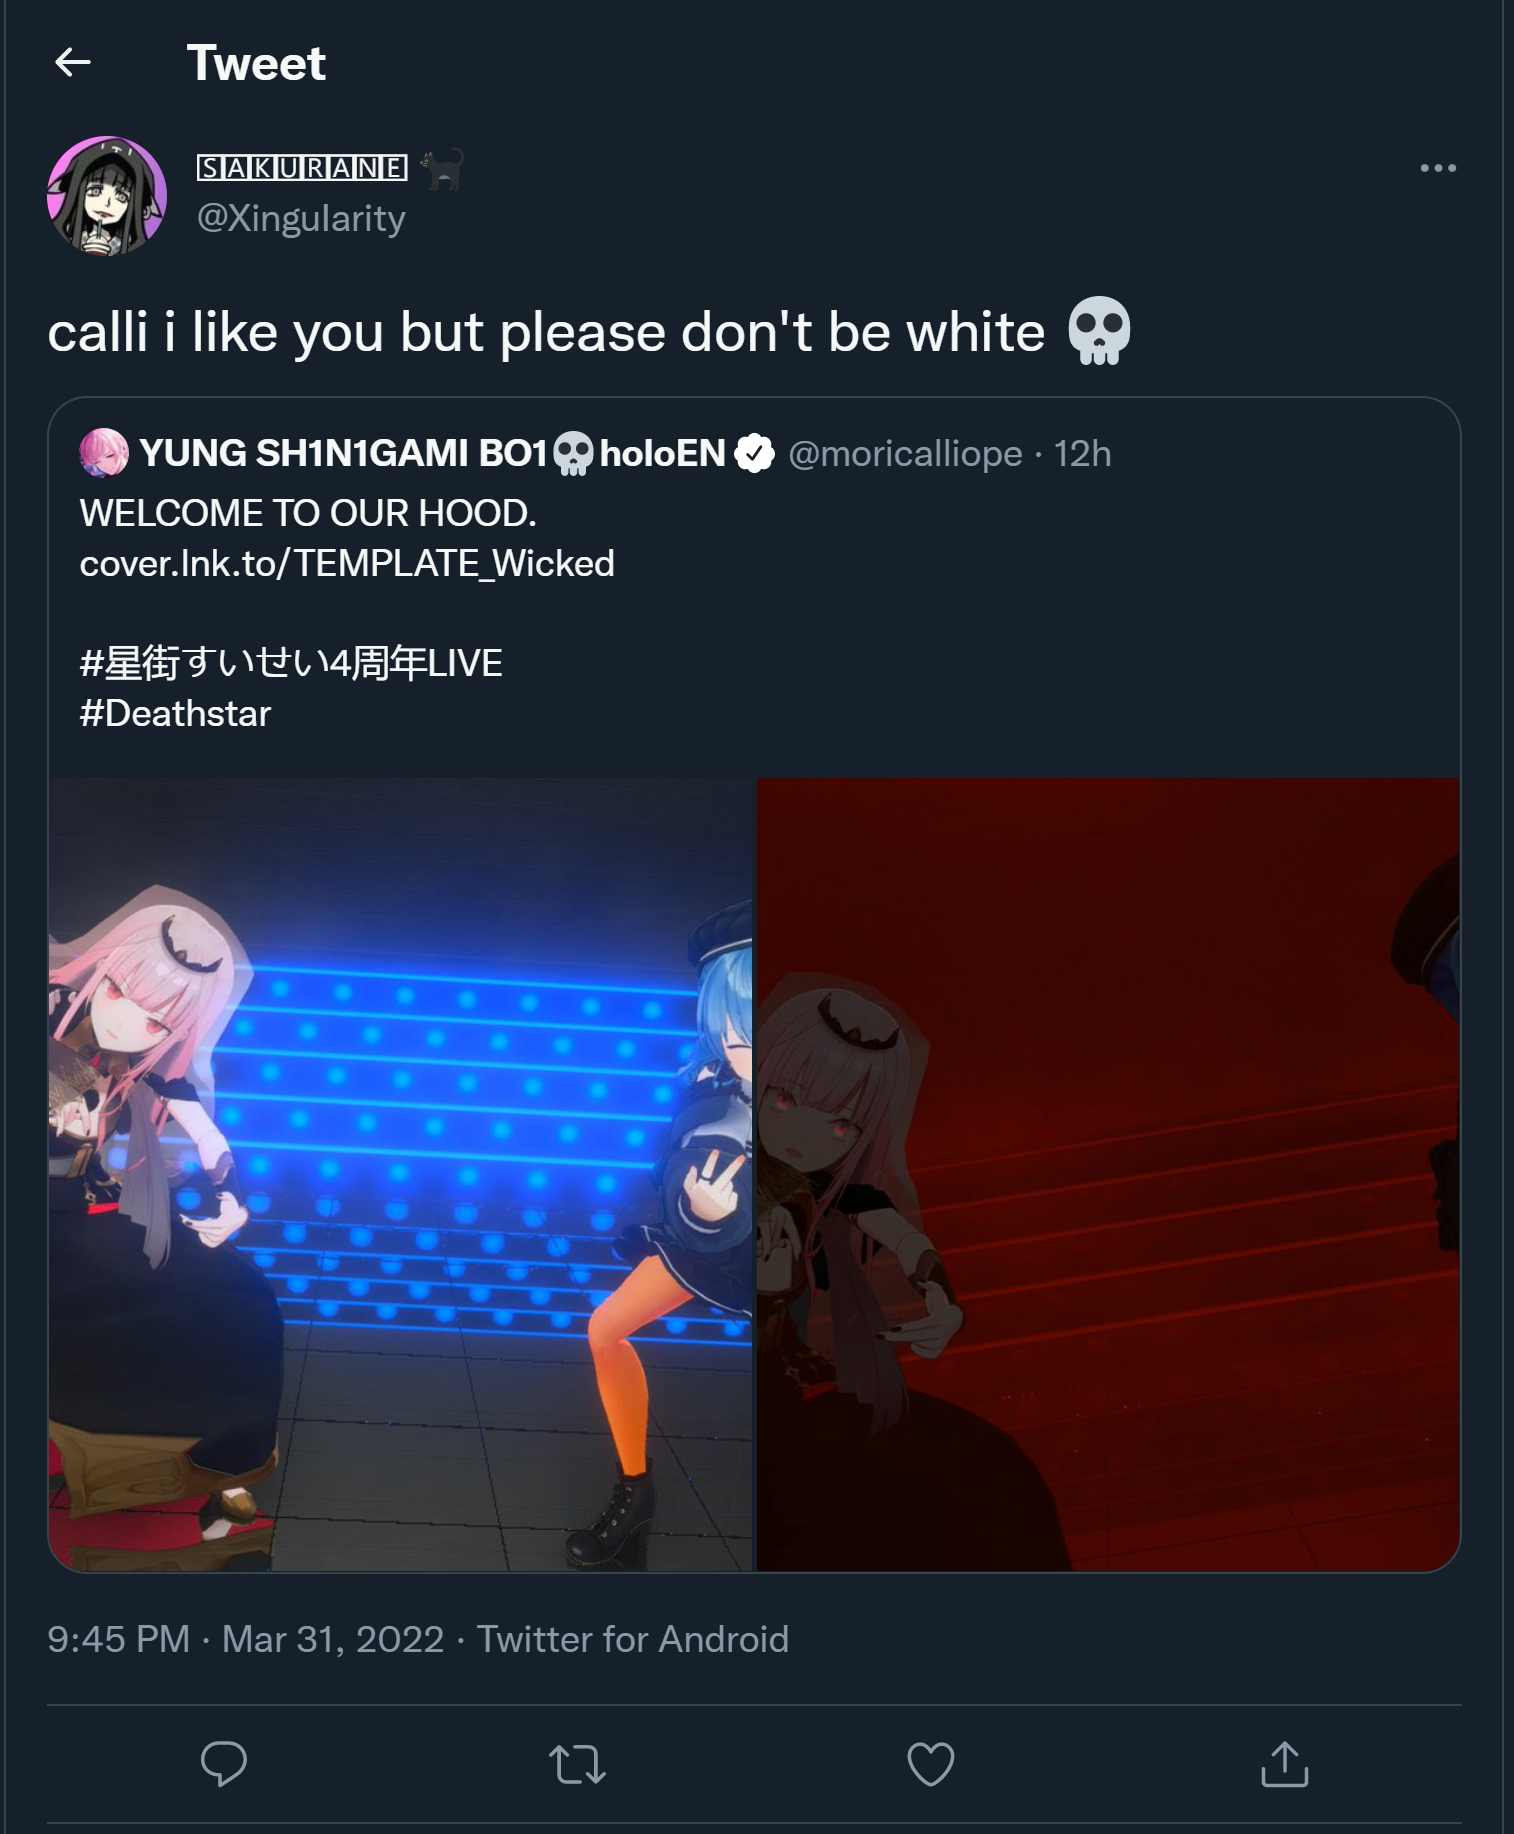
Task: Open the SAKURANE display name
Action: tap(302, 167)
